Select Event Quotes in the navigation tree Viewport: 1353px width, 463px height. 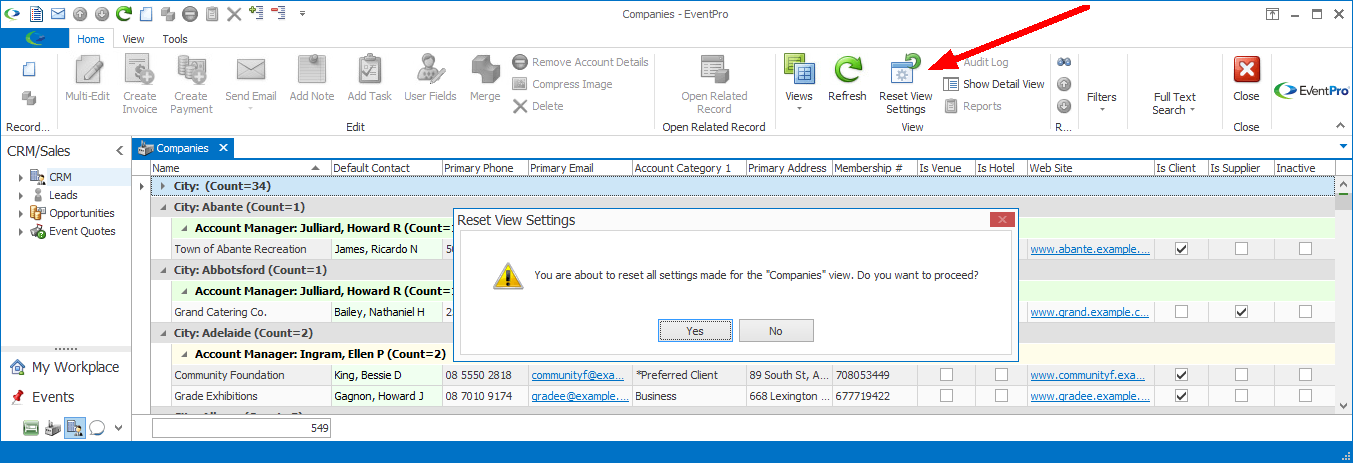pos(82,231)
